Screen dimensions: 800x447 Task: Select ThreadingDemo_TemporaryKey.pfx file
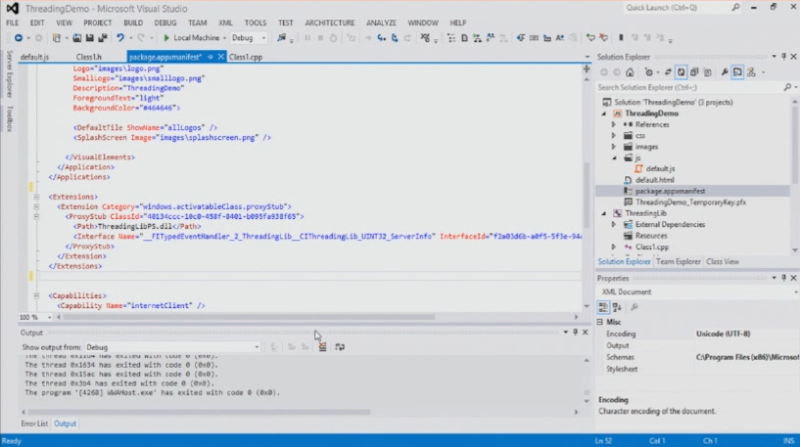[690, 202]
